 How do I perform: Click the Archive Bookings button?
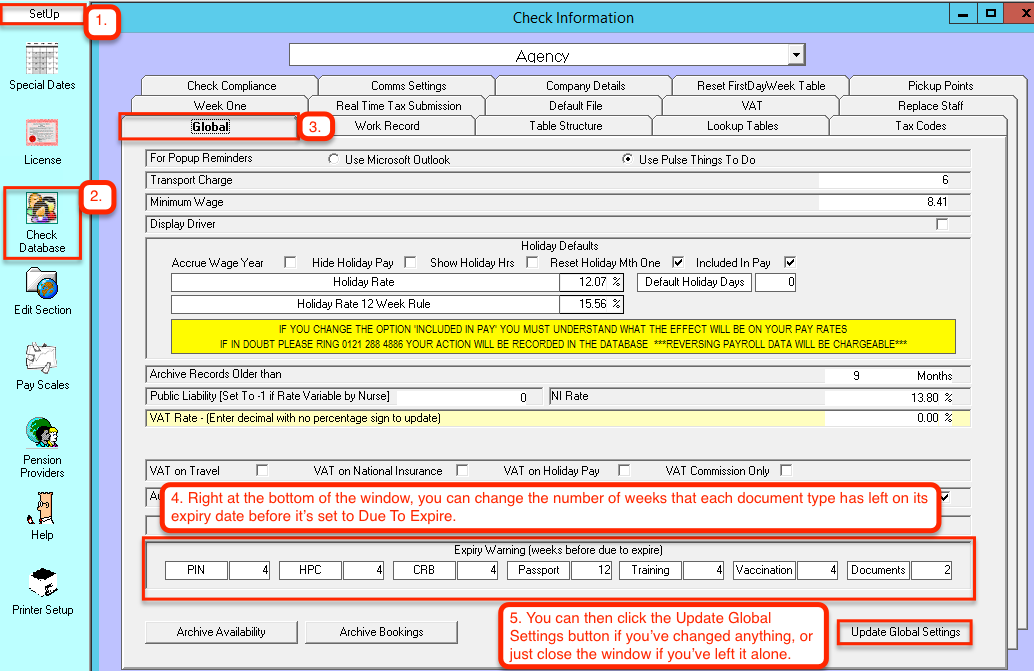pos(381,632)
